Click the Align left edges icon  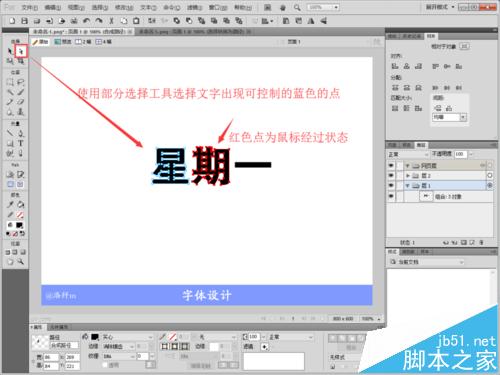[395, 66]
